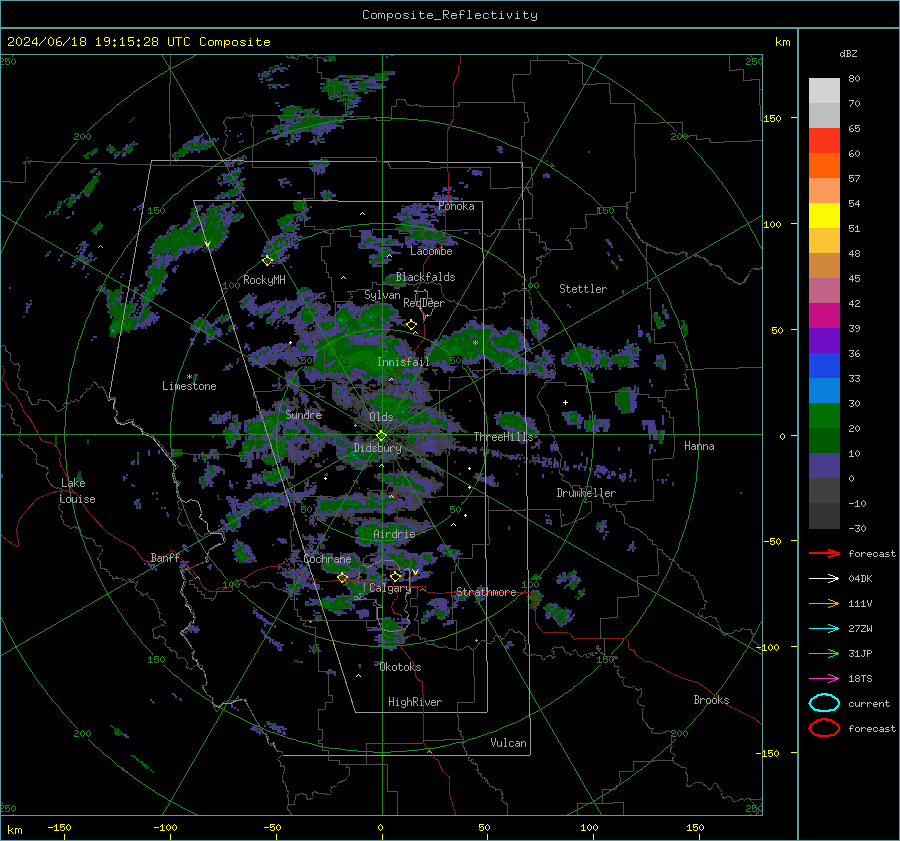Click the white 04DK arrow icon
The height and width of the screenshot is (841, 900).
tap(824, 579)
